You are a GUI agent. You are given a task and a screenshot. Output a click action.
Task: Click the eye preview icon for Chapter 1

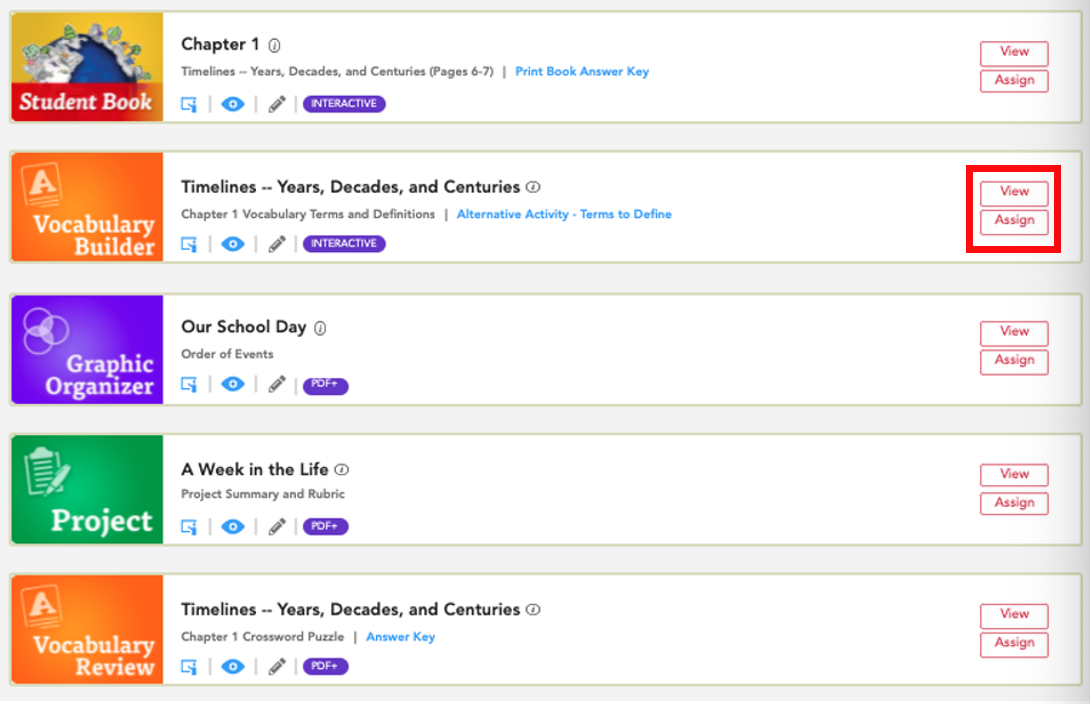pyautogui.click(x=233, y=104)
